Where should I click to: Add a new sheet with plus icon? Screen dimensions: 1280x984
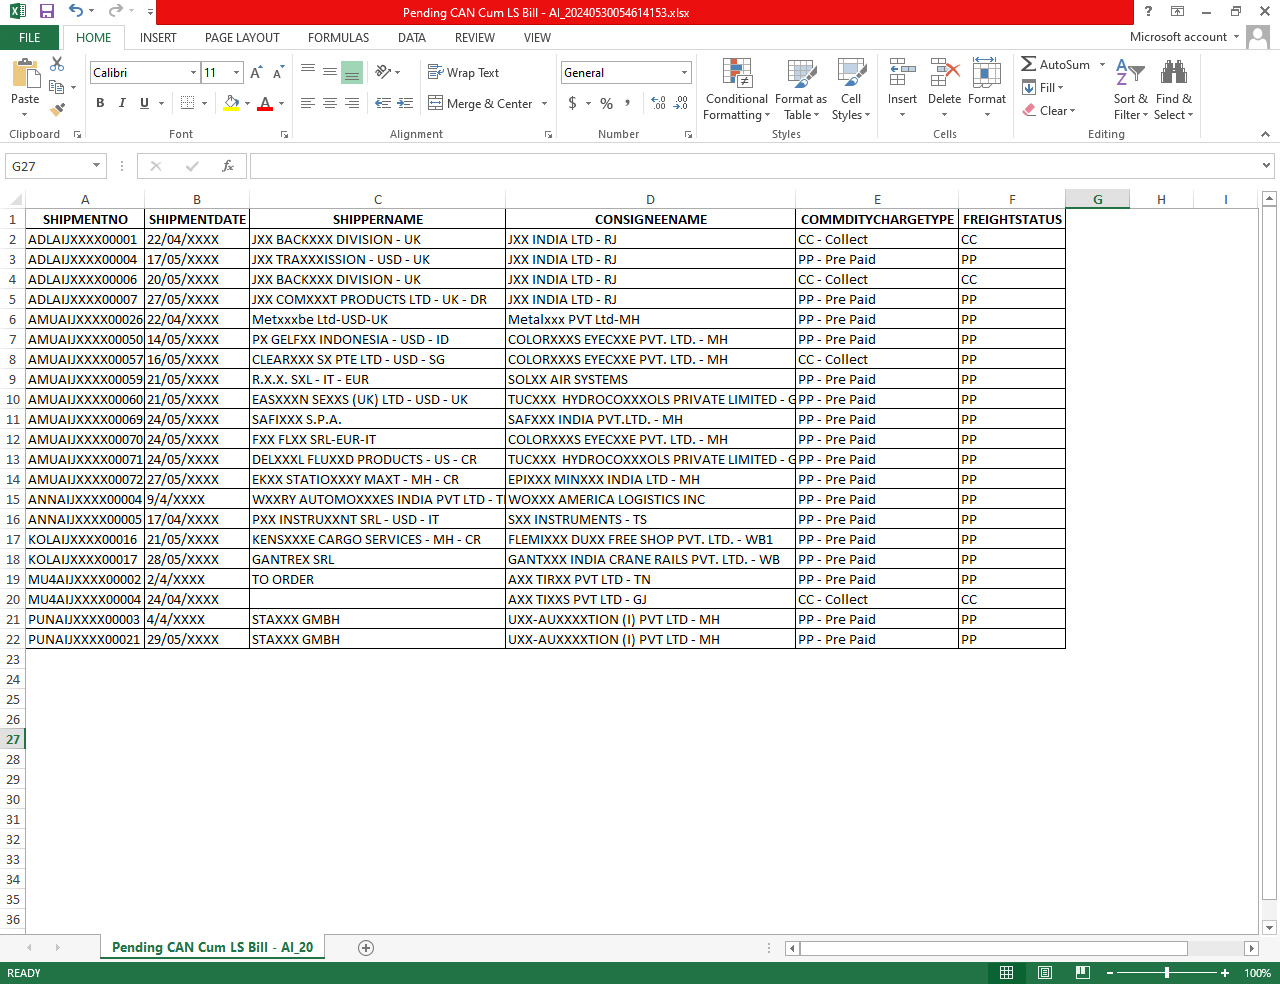pyautogui.click(x=366, y=948)
